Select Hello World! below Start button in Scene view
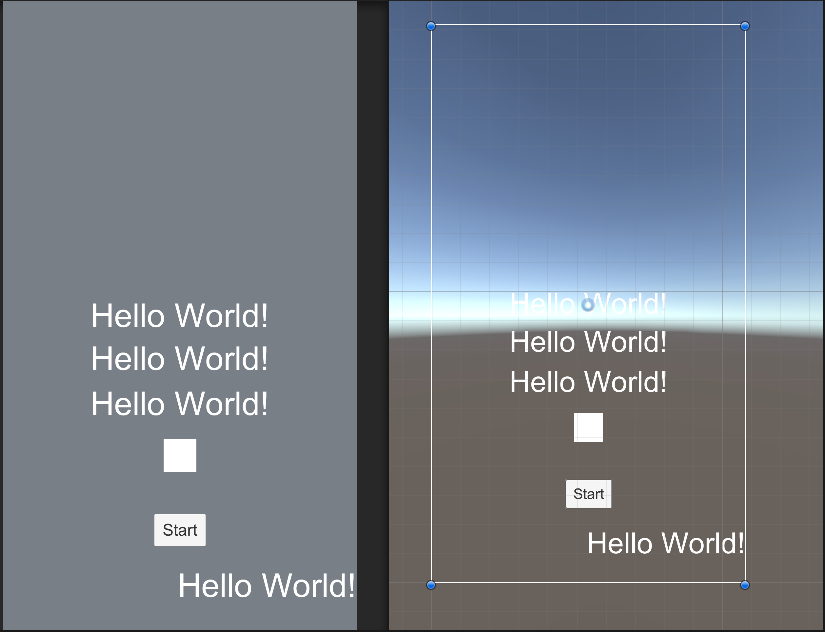The width and height of the screenshot is (825, 632). pyautogui.click(x=666, y=543)
